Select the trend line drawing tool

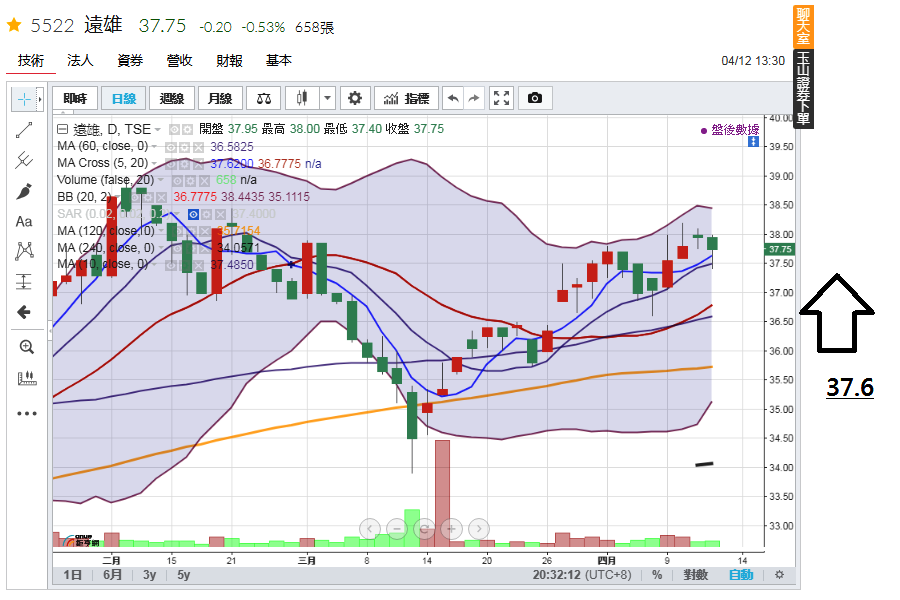[24, 130]
